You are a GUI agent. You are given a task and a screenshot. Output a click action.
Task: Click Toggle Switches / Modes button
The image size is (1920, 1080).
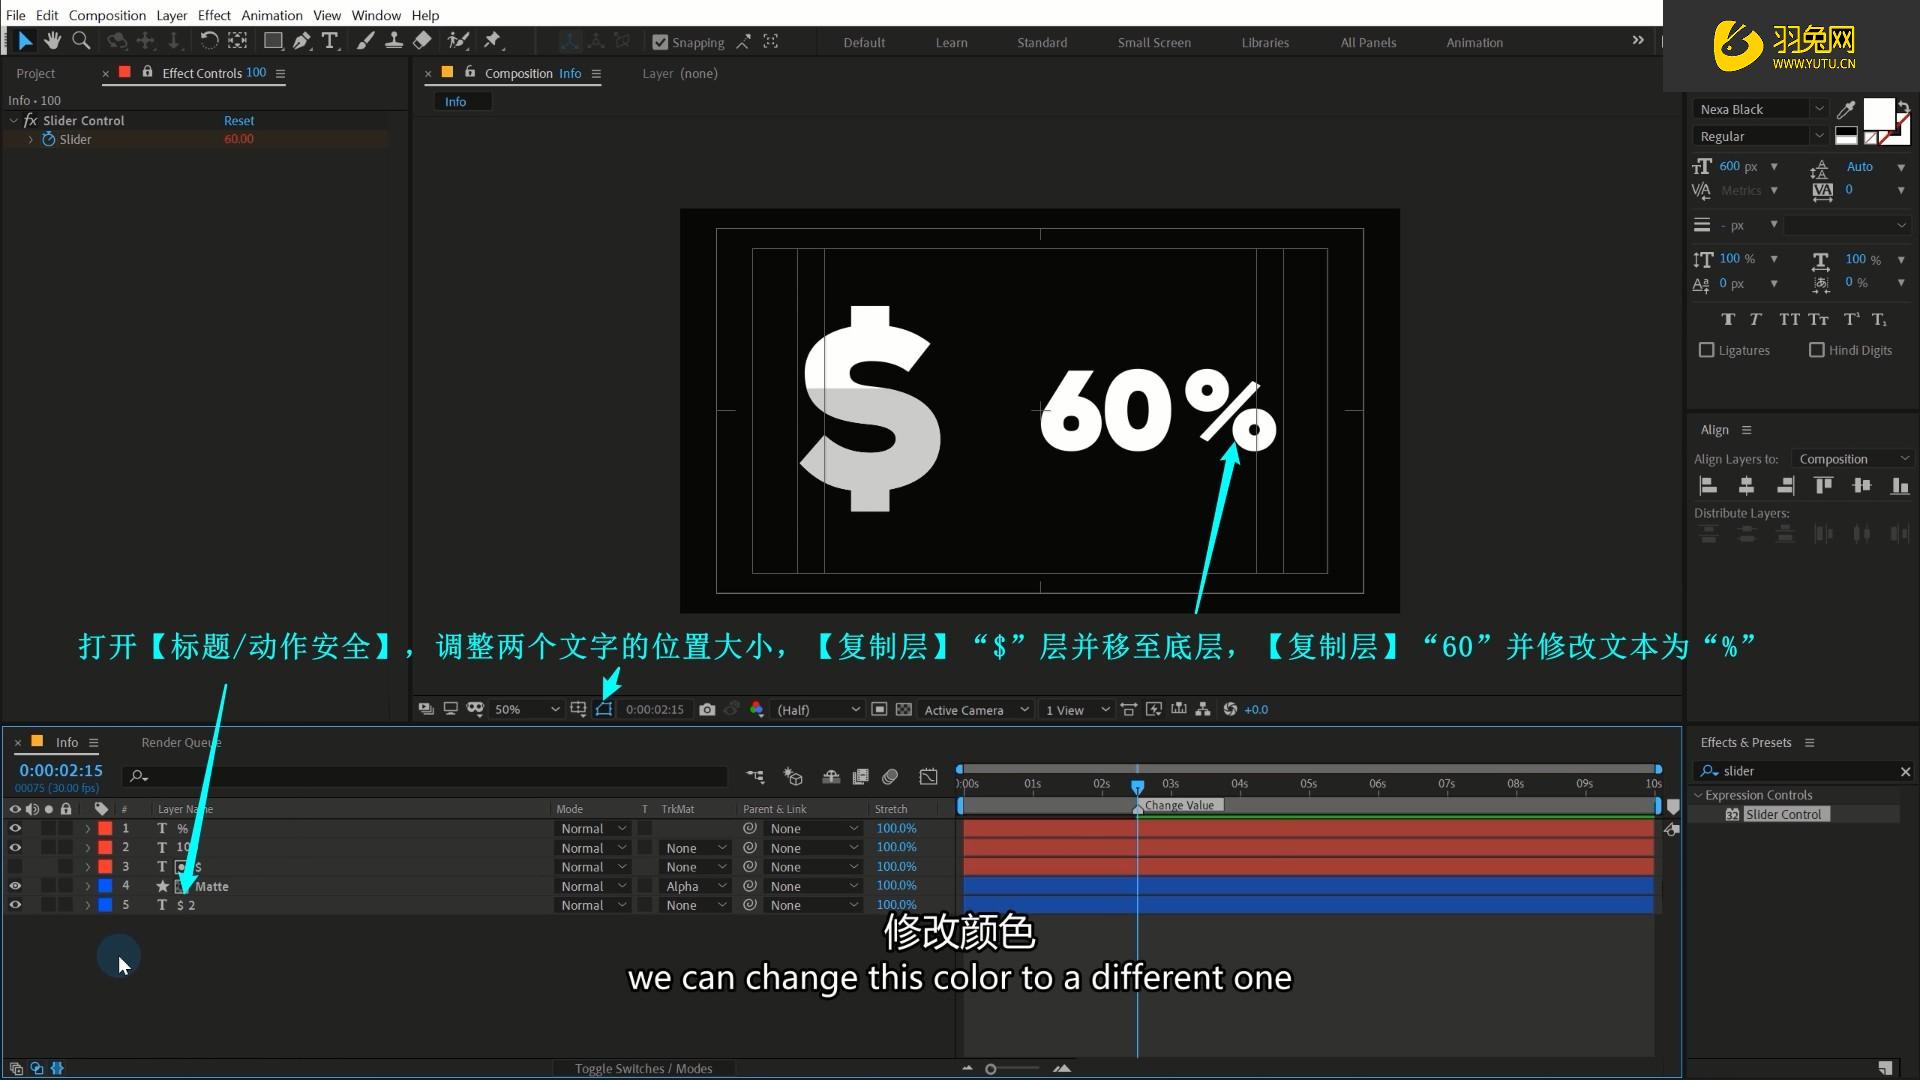pos(643,1069)
